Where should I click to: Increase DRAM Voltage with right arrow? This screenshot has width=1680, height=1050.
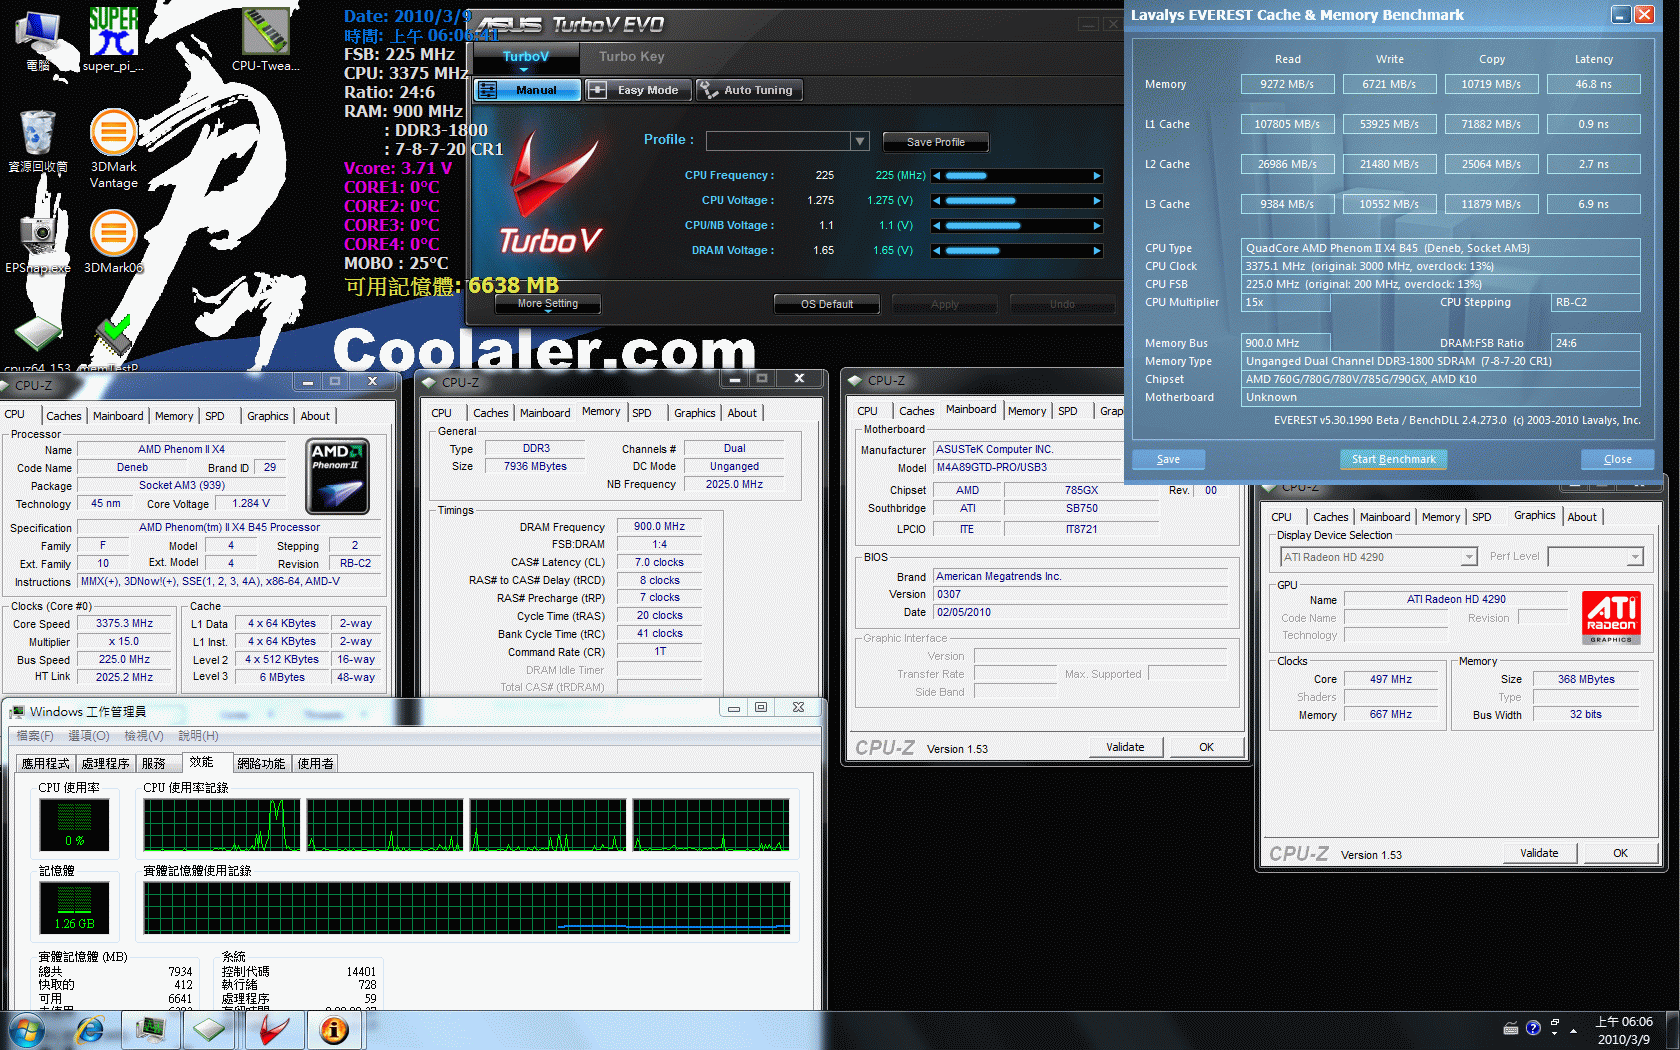coord(1097,251)
